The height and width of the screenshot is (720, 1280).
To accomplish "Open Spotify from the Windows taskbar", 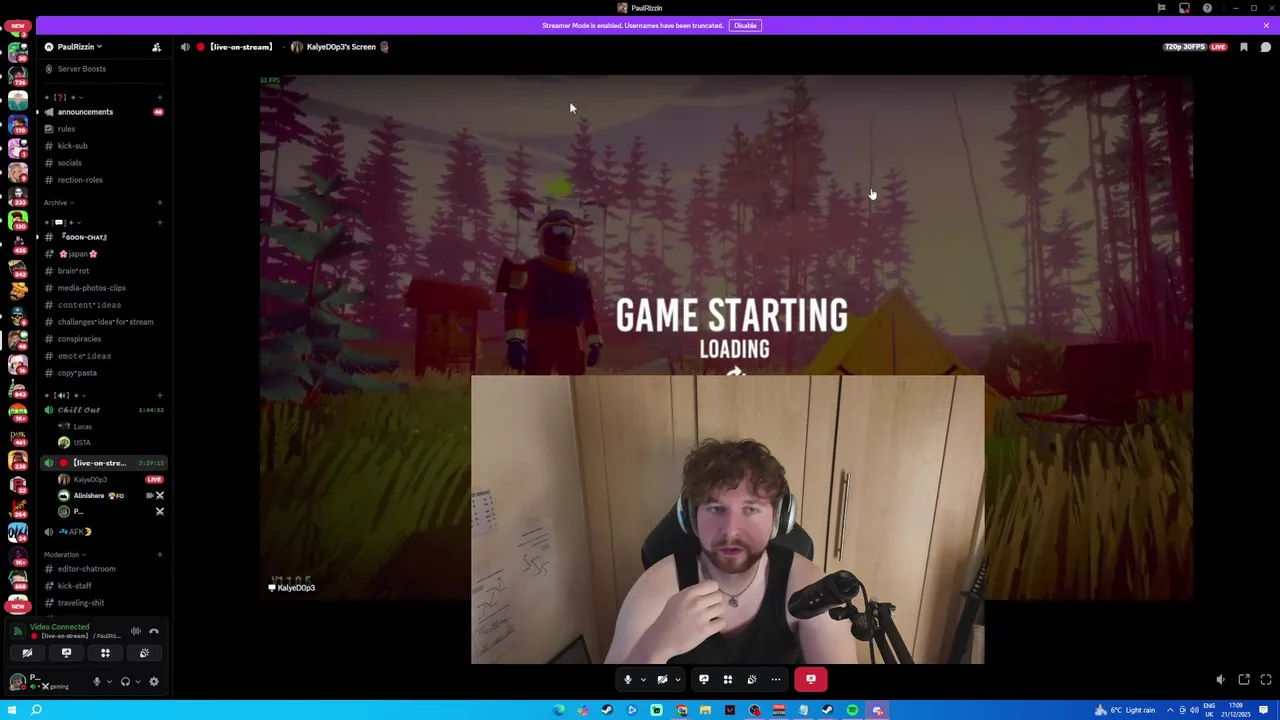I will click(852, 710).
